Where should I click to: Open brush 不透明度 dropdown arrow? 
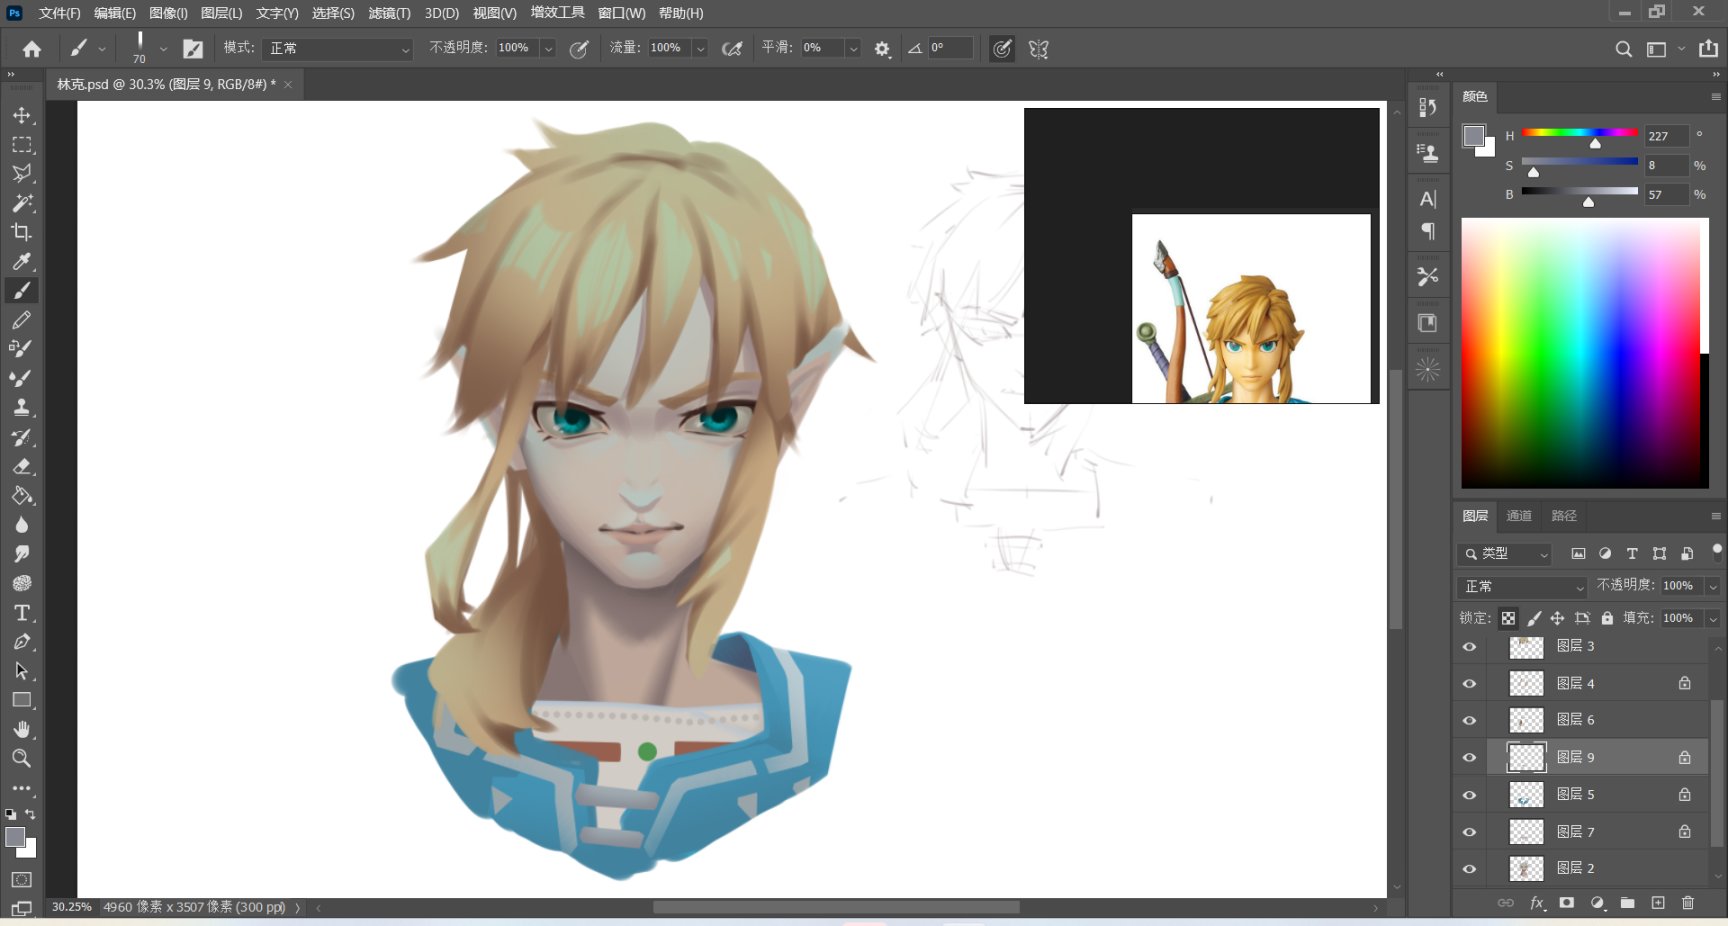548,48
